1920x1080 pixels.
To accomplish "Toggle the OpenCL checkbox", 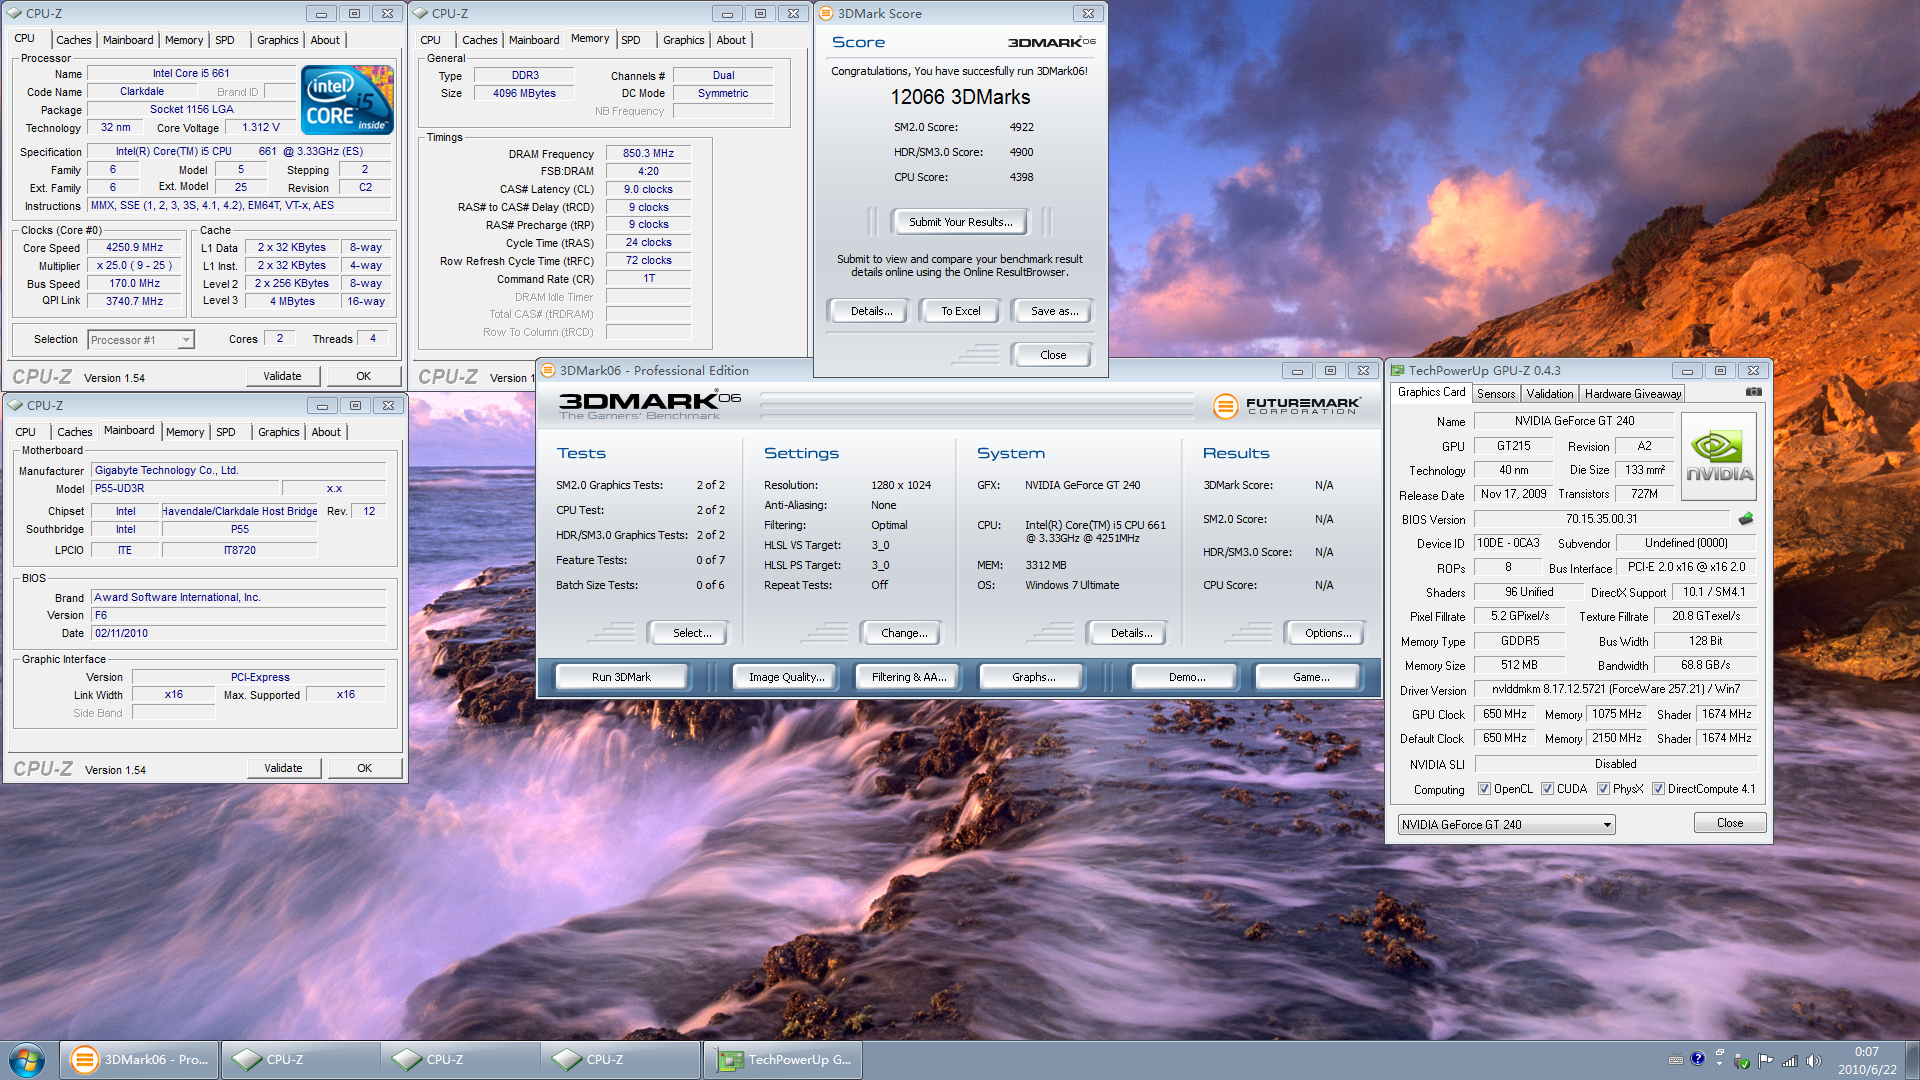I will 1484,789.
